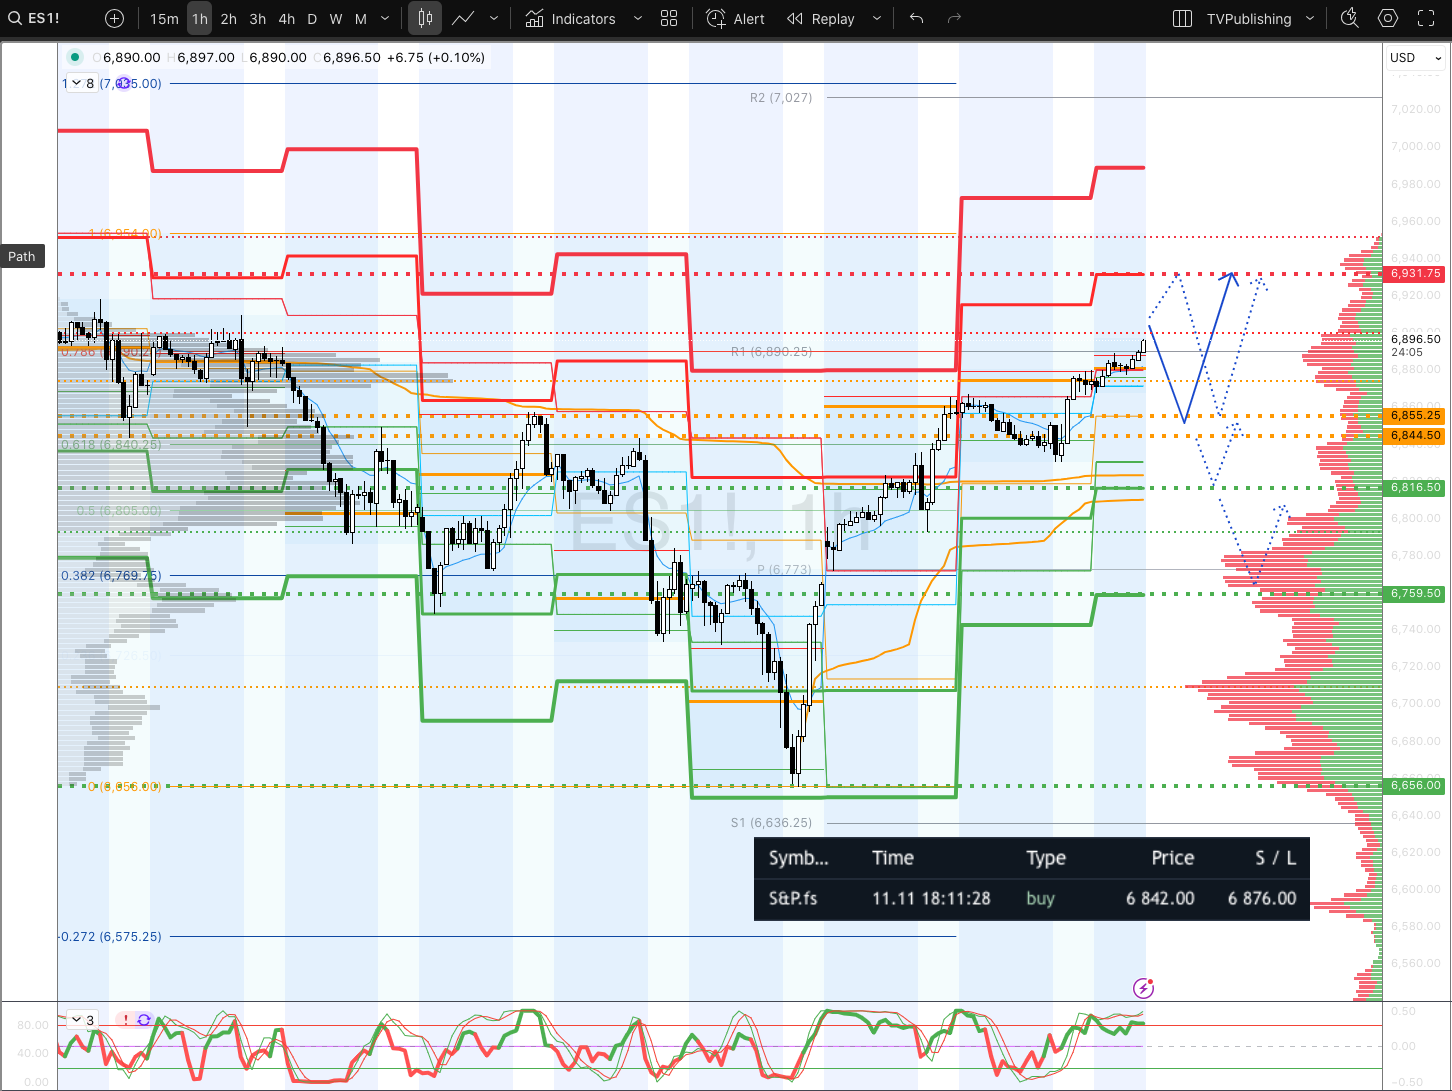Enter fullscreen mode
Viewport: 1452px width, 1091px height.
click(x=1427, y=19)
